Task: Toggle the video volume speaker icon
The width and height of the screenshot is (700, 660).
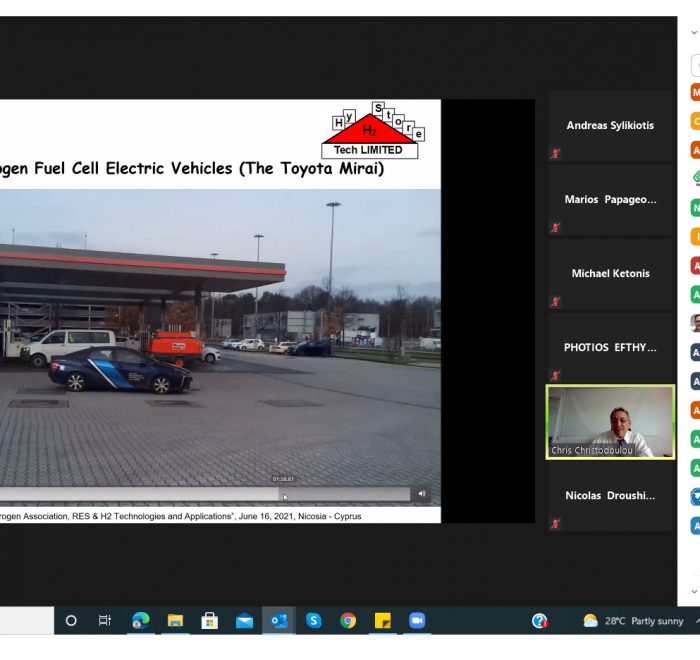Action: [422, 493]
